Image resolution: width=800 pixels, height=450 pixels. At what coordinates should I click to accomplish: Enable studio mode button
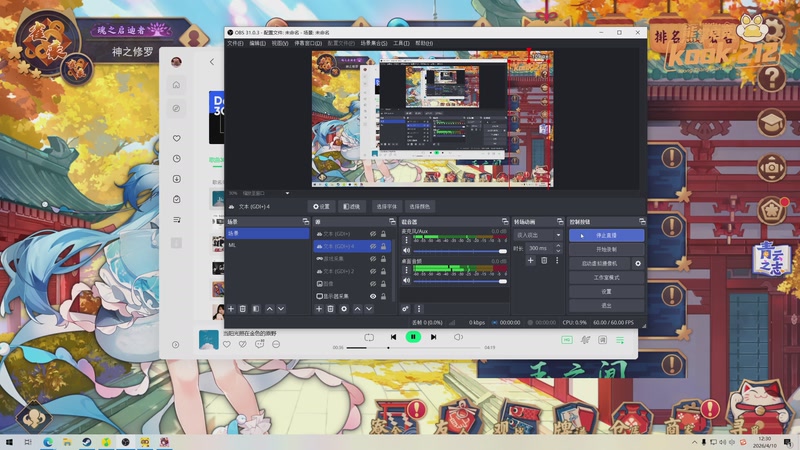[x=606, y=278]
